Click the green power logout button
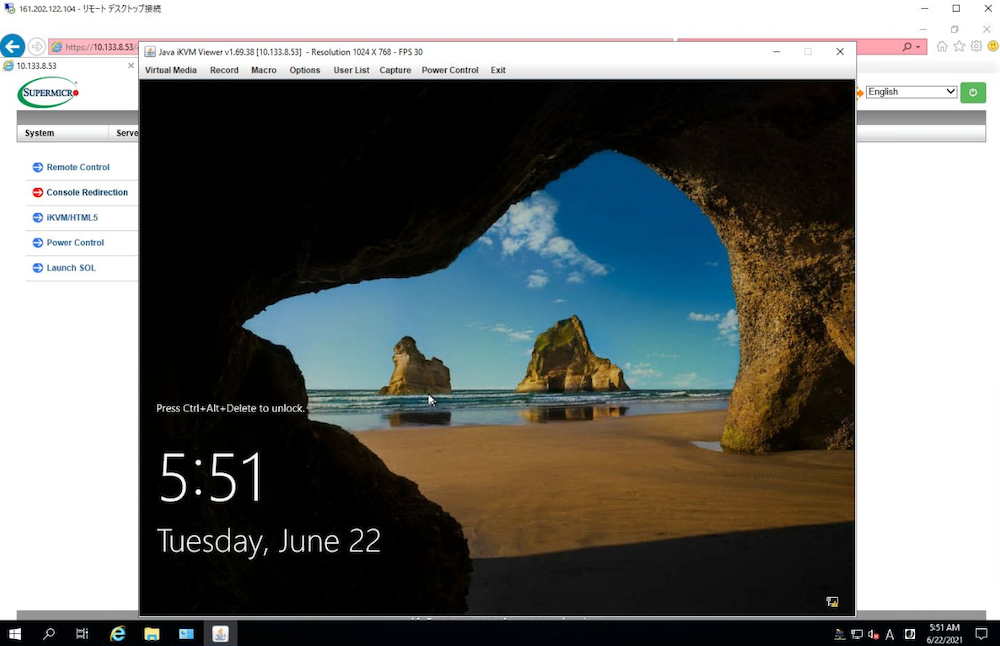 click(x=972, y=92)
